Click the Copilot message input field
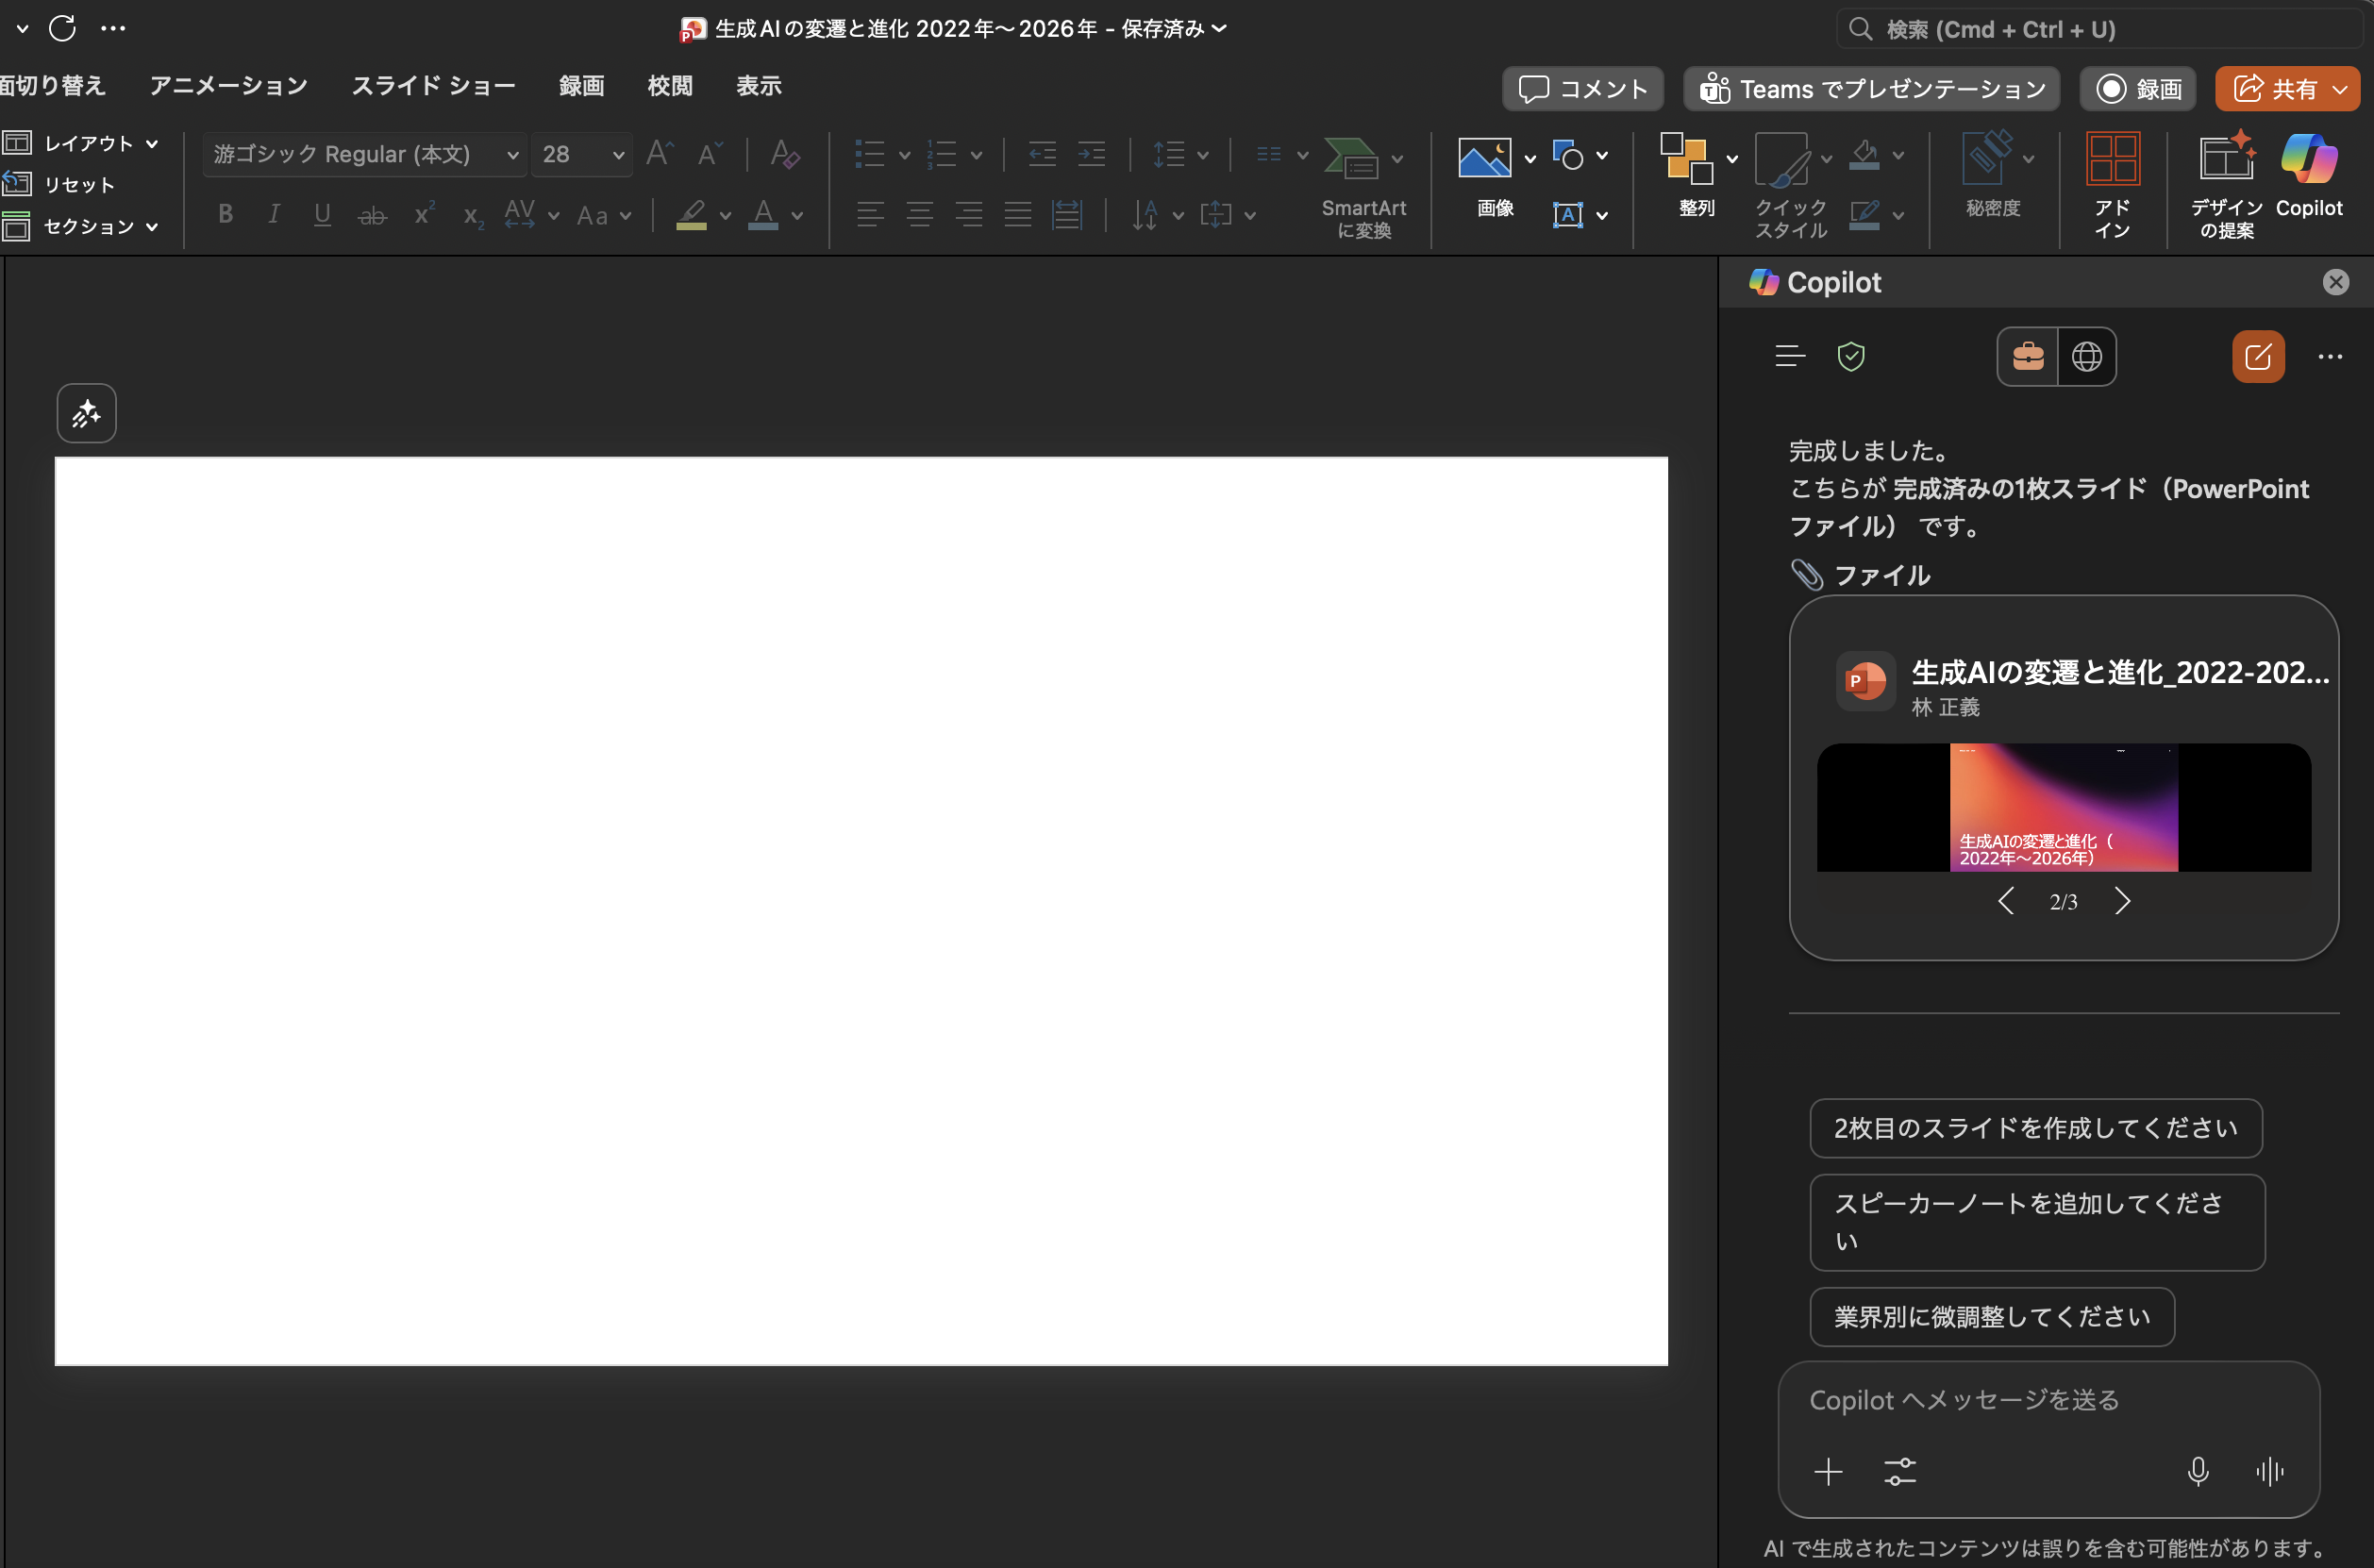 [x=2045, y=1400]
